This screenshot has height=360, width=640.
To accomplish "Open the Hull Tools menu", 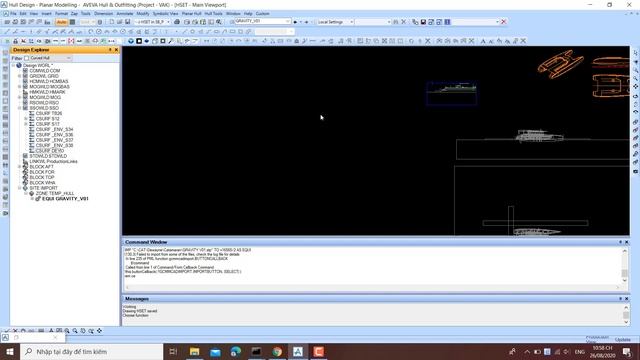I will point(213,13).
